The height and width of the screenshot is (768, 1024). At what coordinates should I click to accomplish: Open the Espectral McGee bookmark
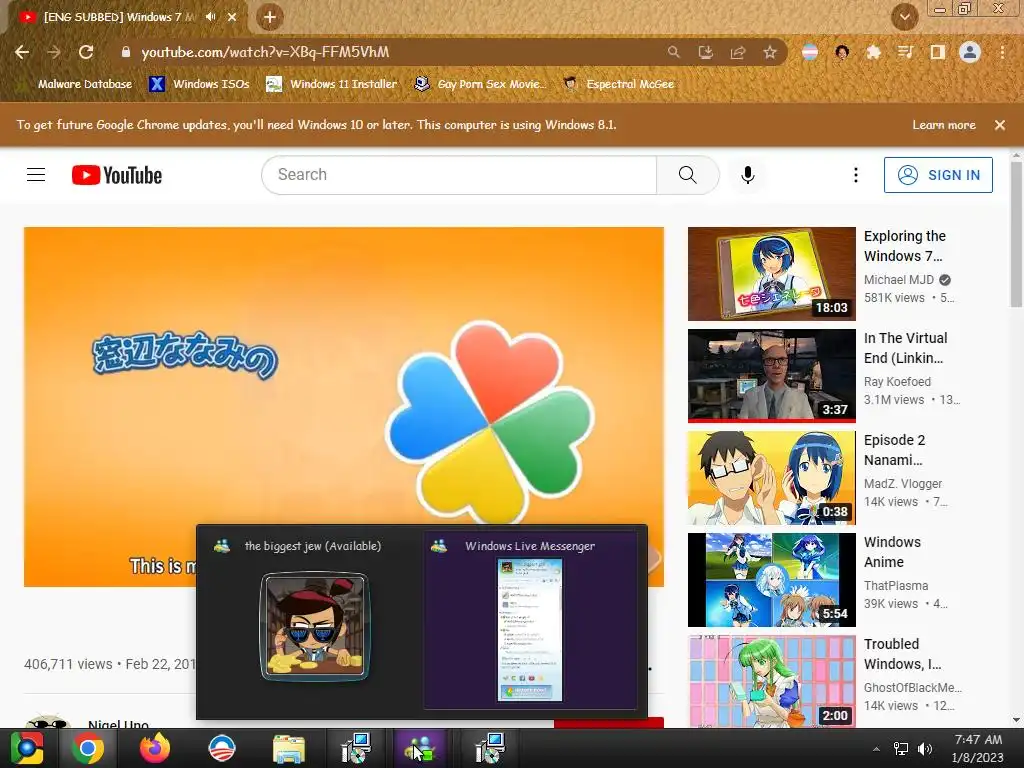pos(619,84)
